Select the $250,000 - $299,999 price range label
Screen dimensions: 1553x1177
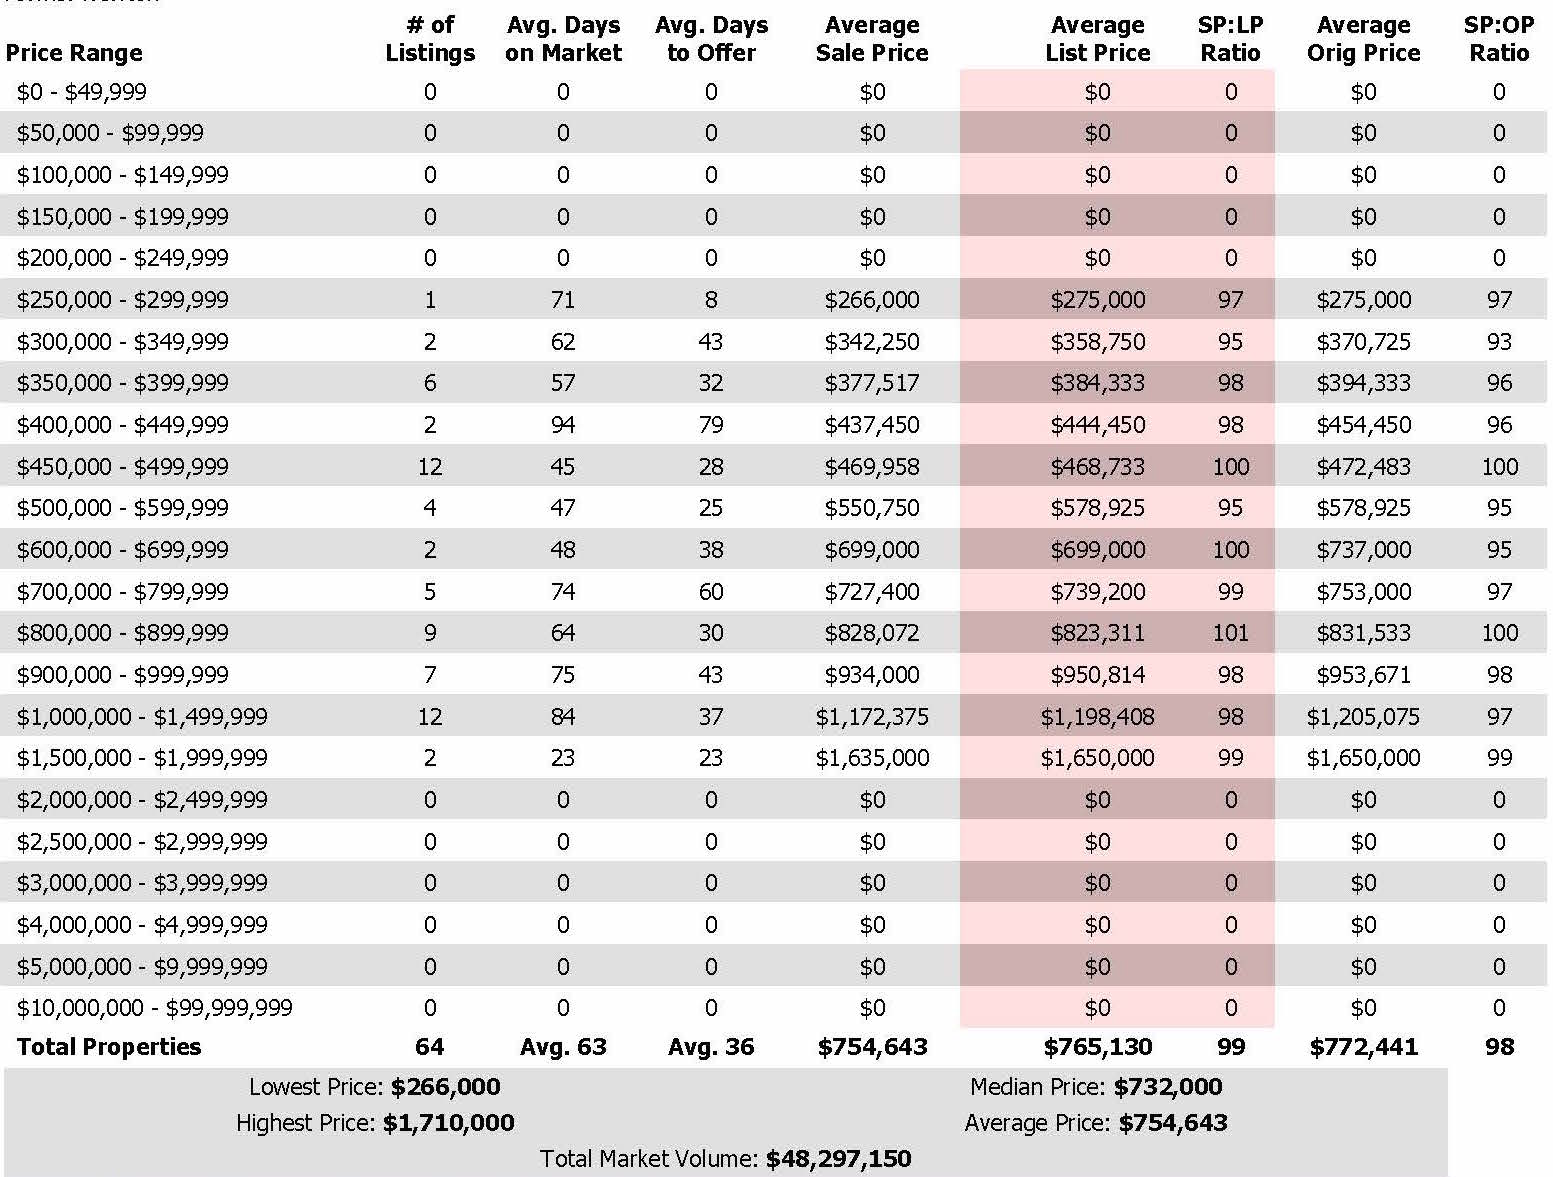122,300
